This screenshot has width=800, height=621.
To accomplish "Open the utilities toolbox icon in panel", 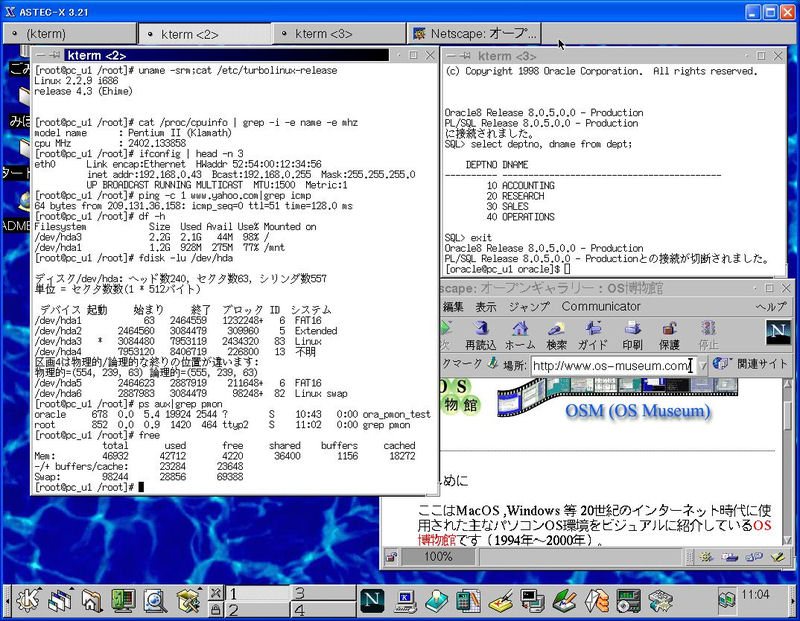I will (188, 601).
